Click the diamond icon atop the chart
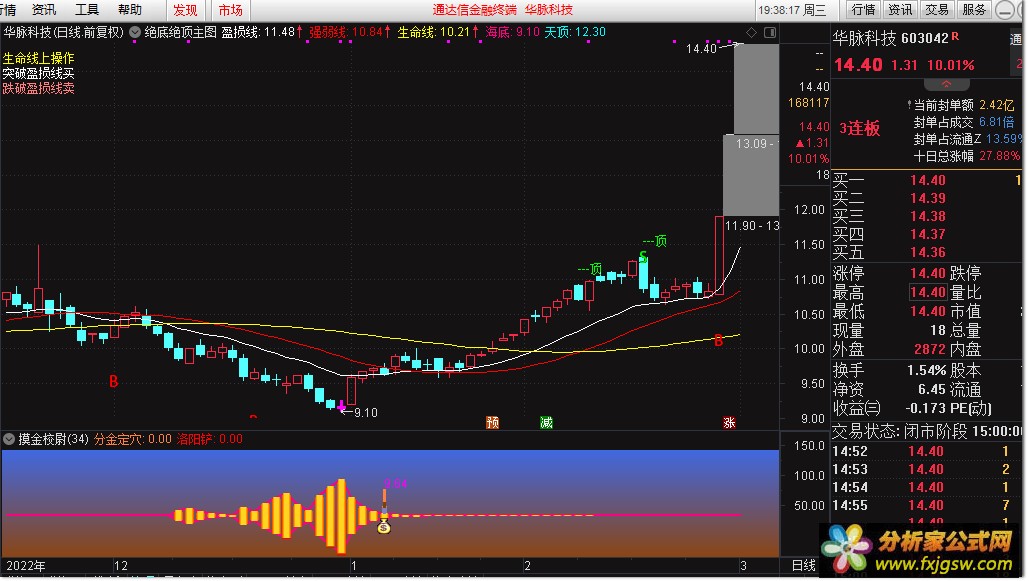 tap(752, 32)
